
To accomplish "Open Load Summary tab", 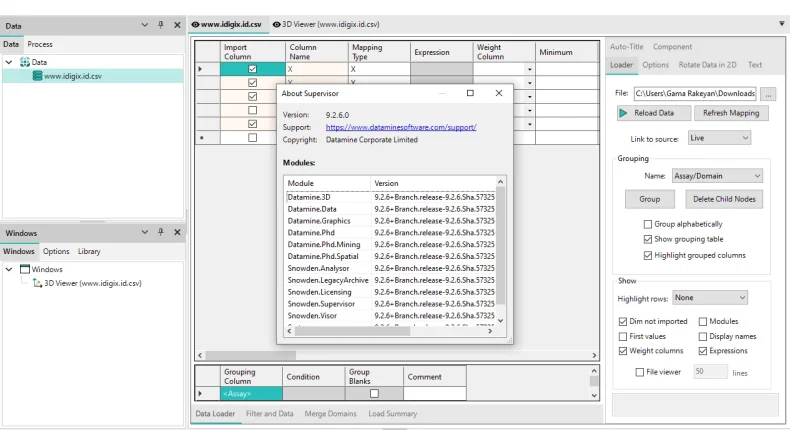I will click(x=392, y=413).
